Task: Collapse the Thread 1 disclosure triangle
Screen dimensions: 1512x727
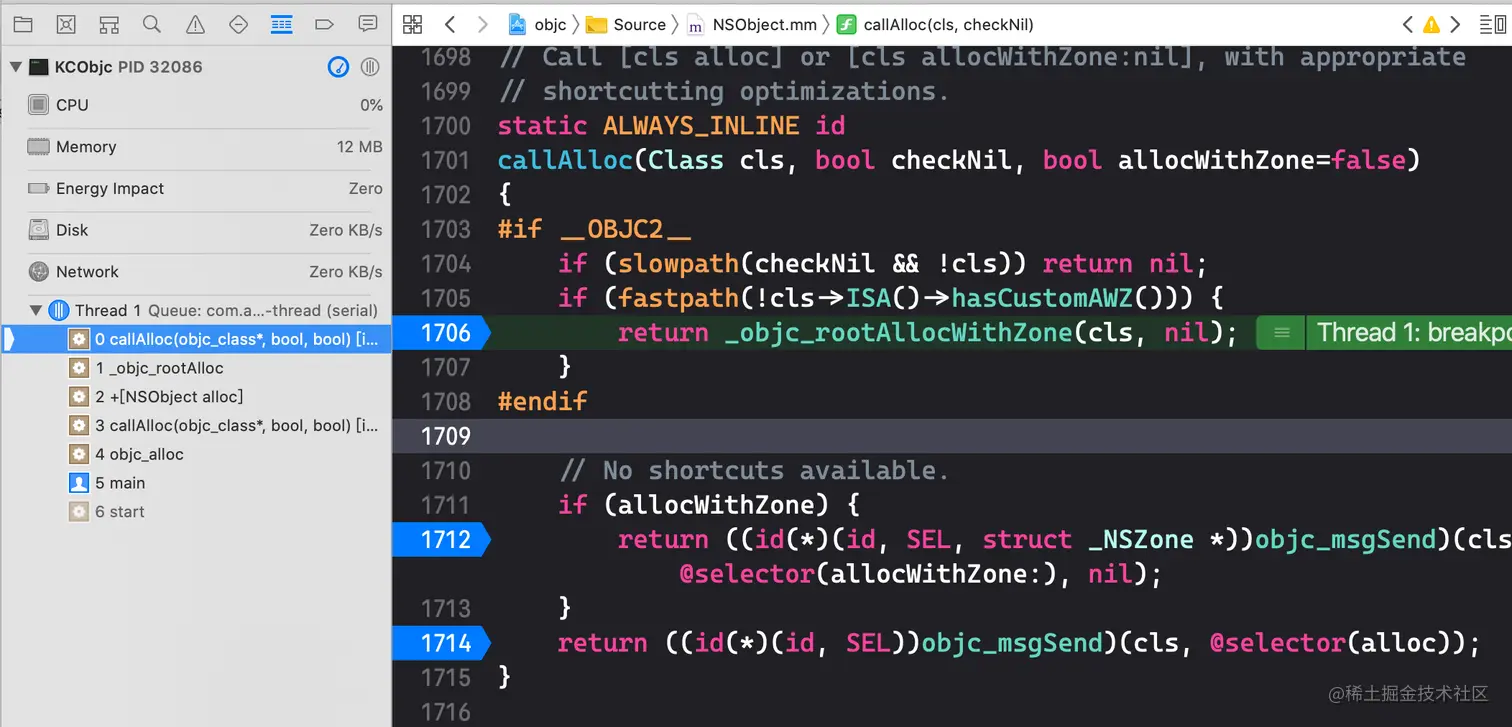Action: click(36, 310)
